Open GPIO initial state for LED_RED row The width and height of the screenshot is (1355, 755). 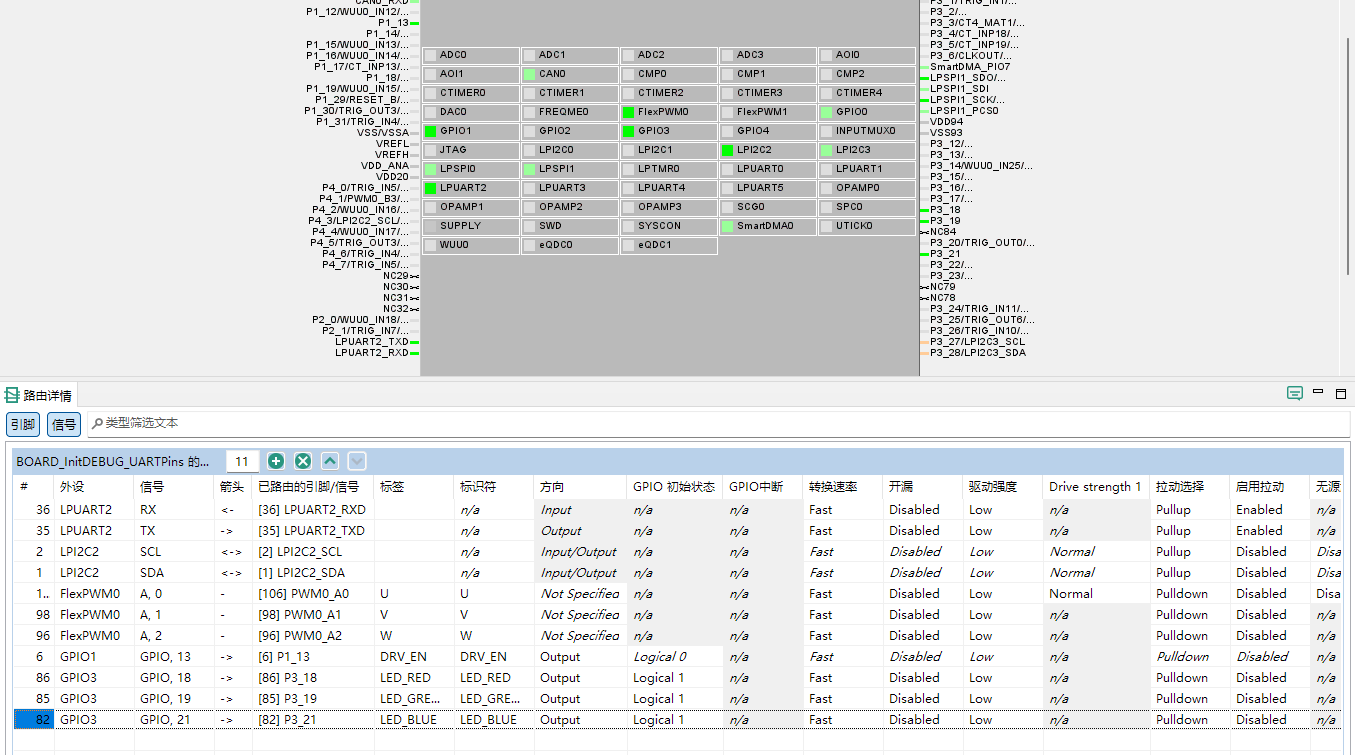coord(674,678)
